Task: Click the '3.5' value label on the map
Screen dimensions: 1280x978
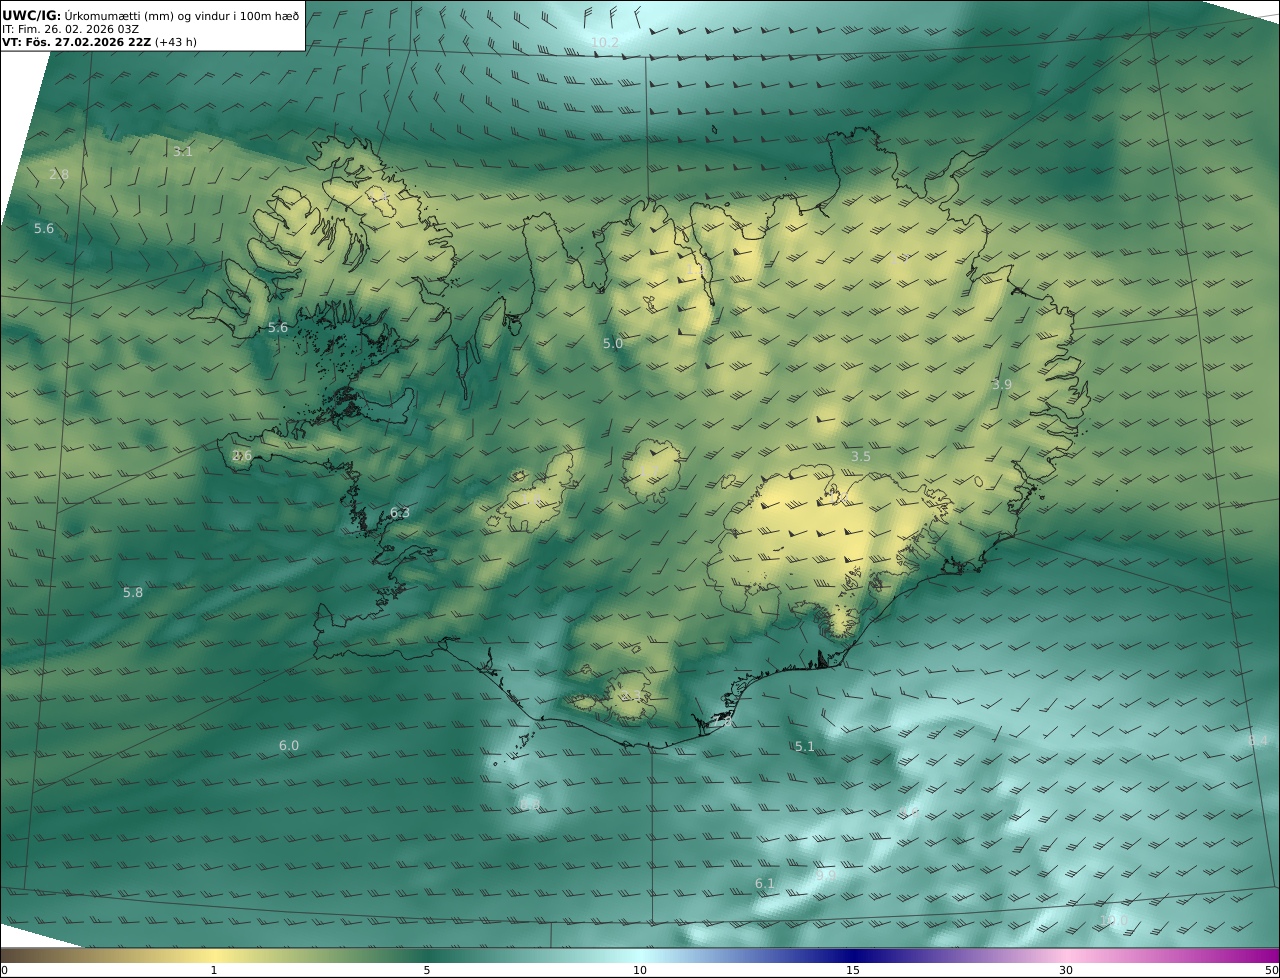Action: 861,456
